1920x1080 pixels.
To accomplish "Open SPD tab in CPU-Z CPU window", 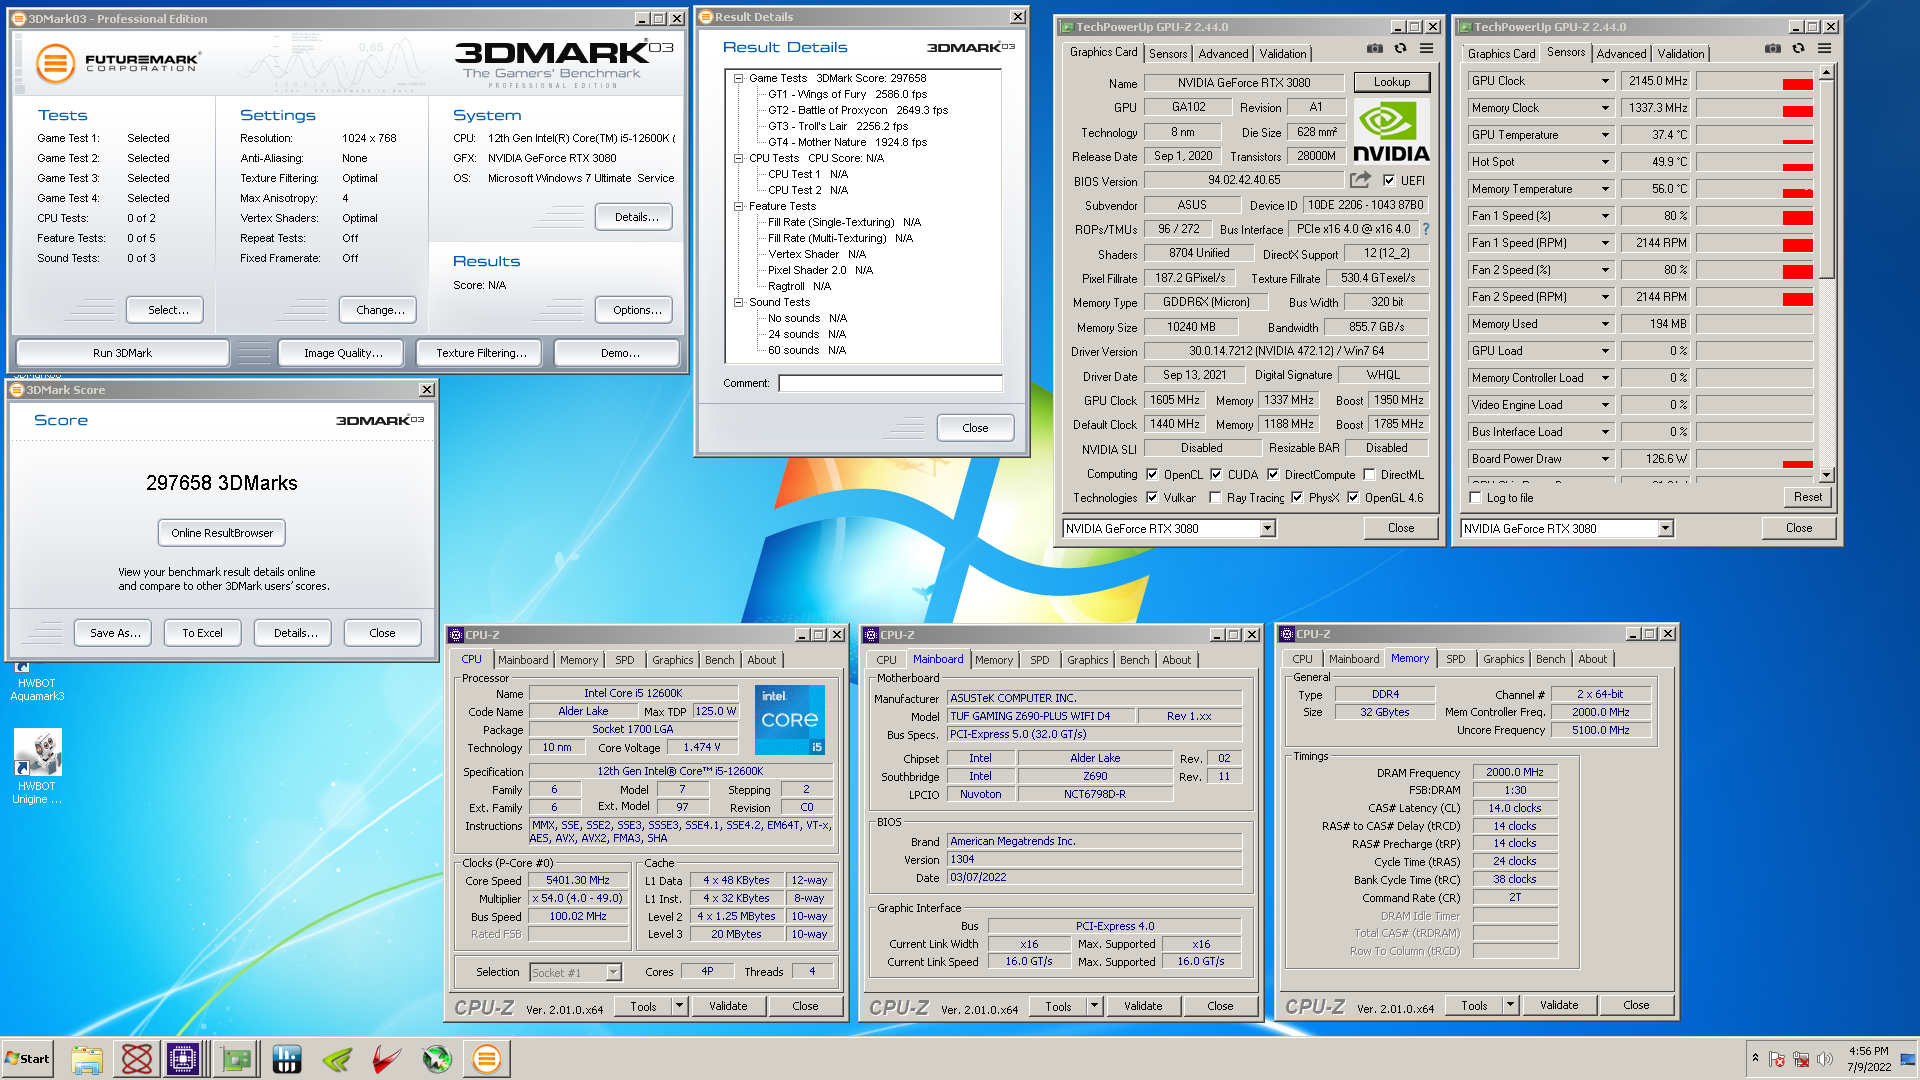I will pos(624,660).
